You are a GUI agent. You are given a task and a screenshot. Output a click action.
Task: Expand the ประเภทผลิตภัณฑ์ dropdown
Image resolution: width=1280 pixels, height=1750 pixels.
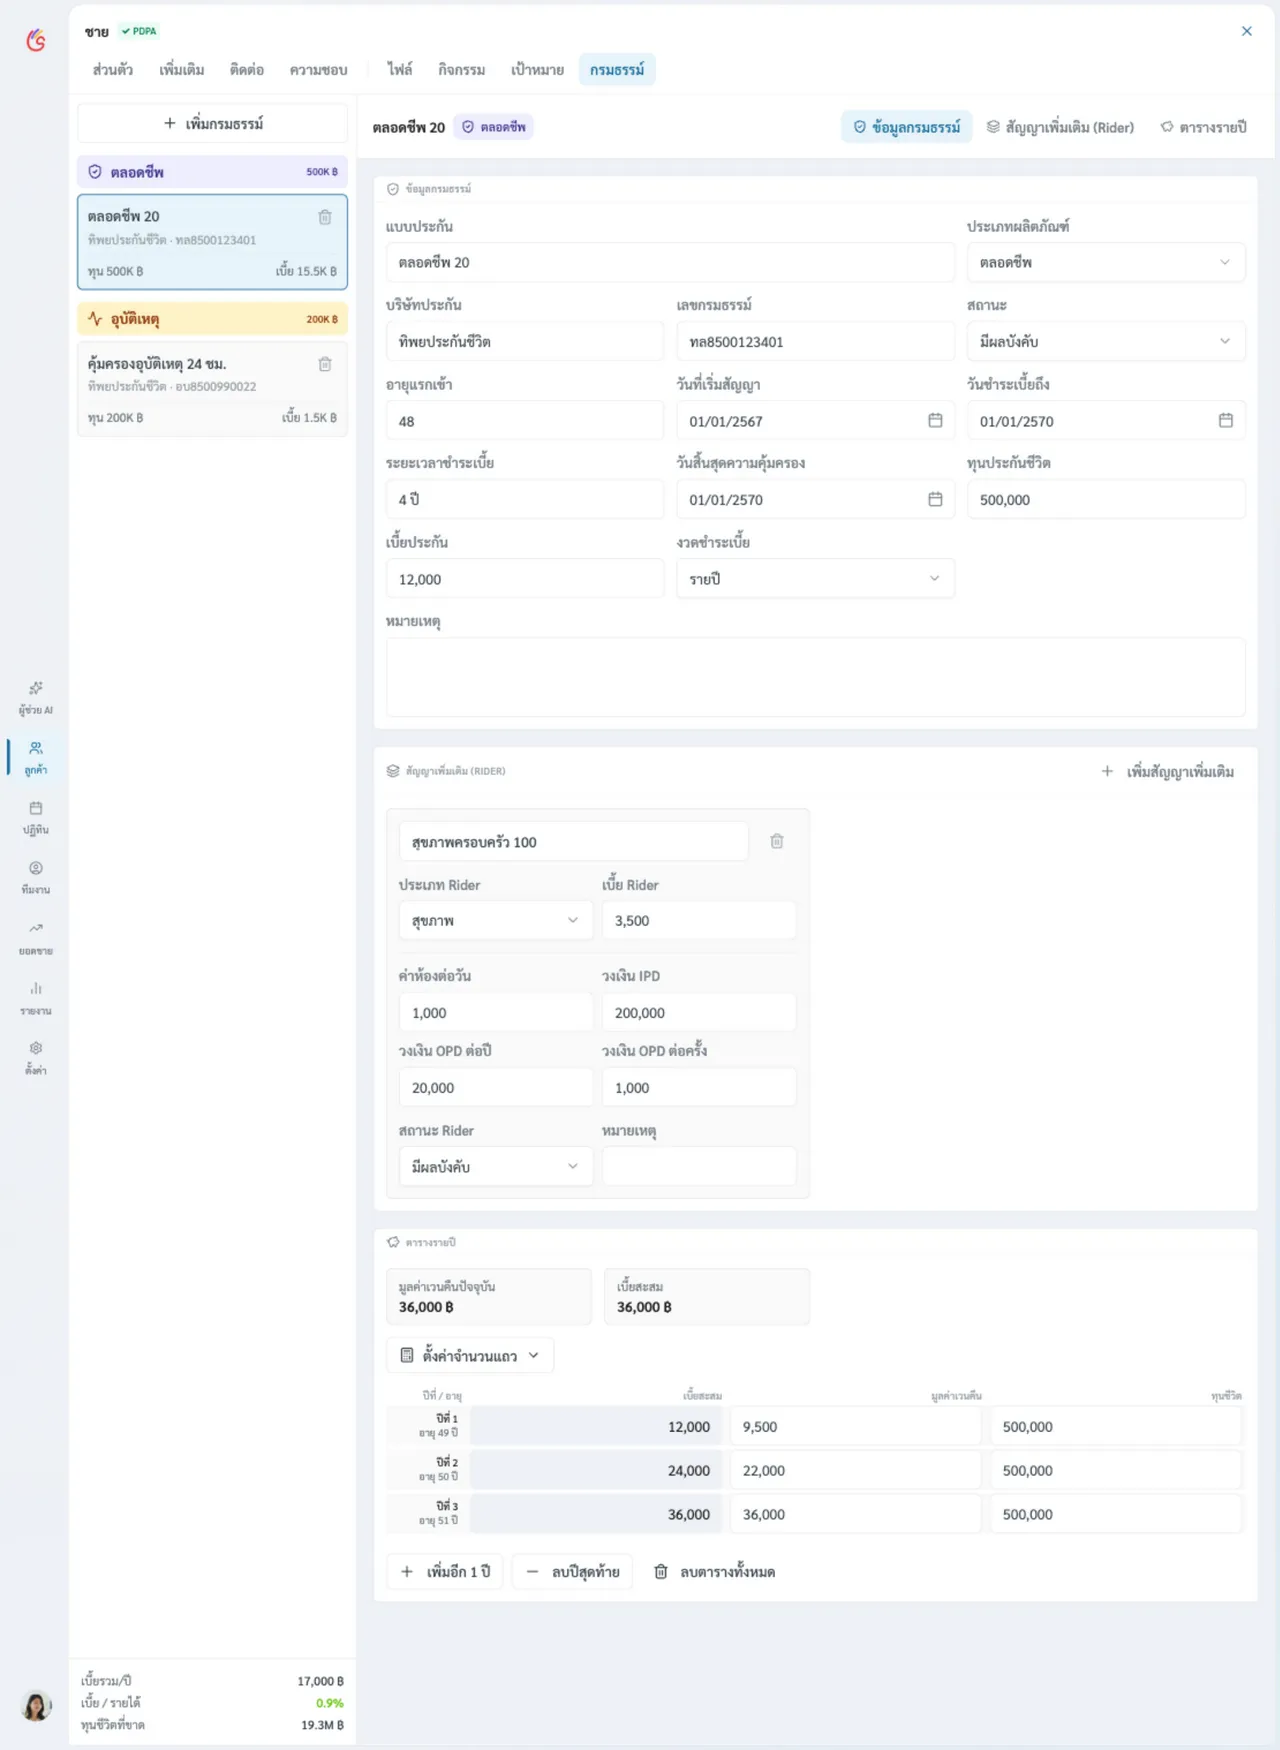pos(1106,262)
